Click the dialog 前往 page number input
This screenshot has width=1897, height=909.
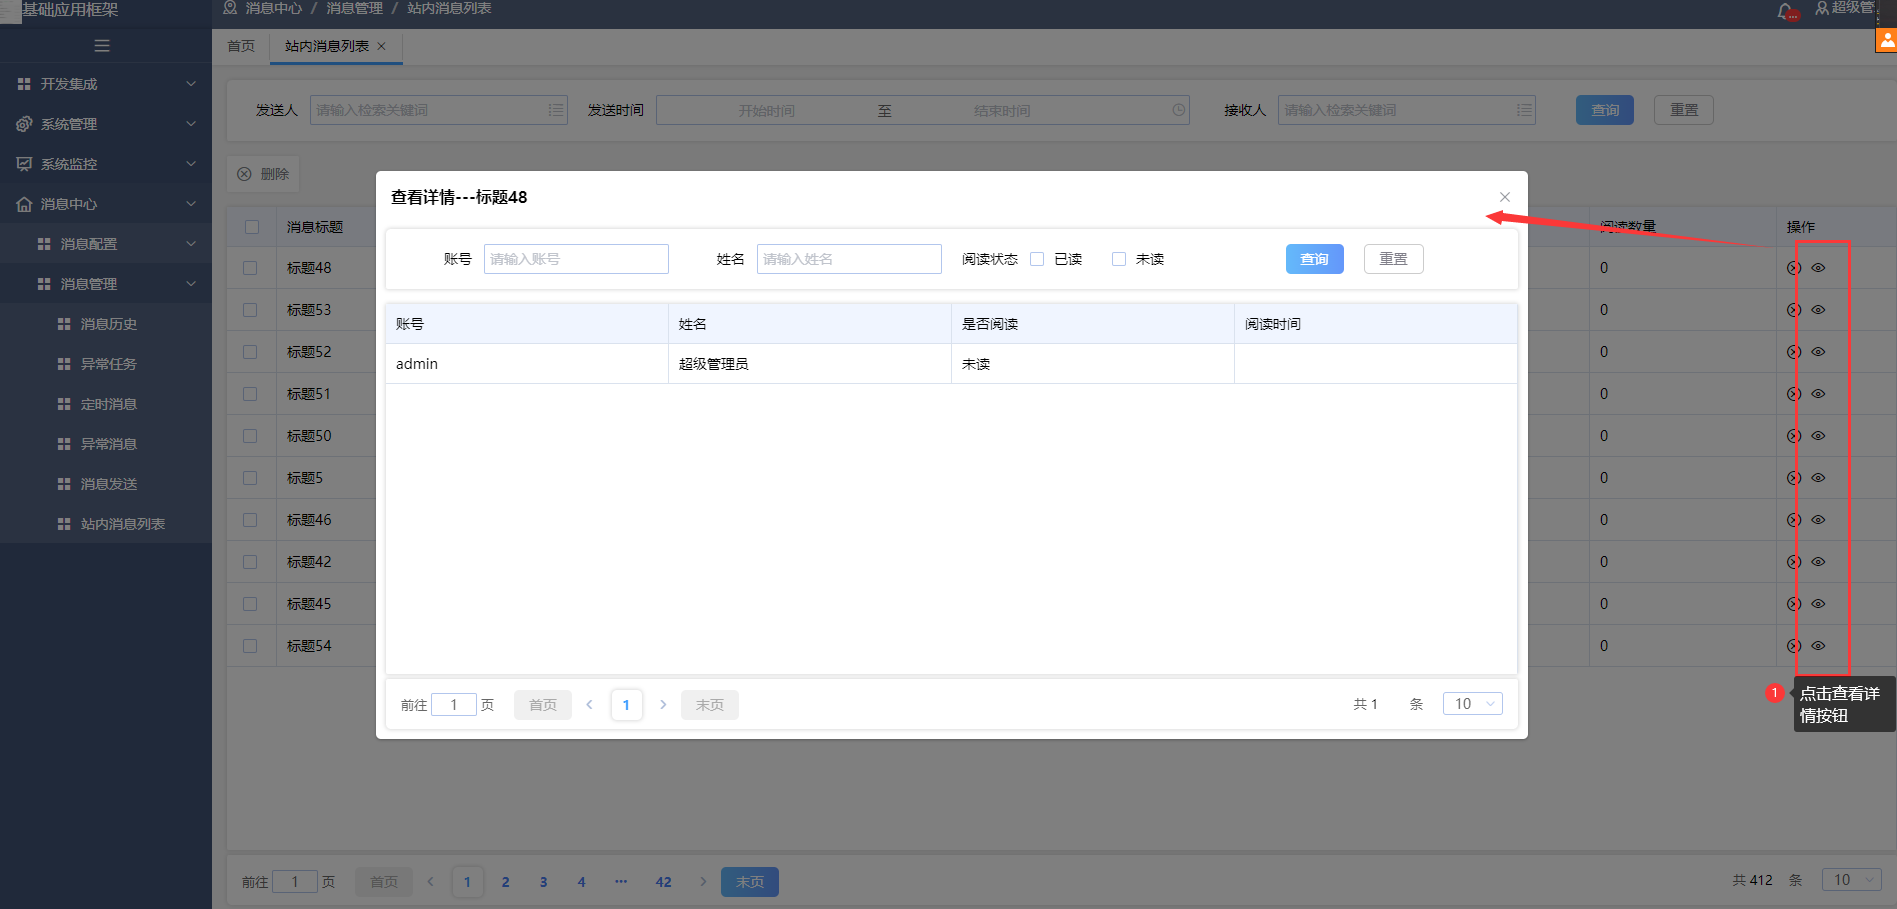(454, 705)
